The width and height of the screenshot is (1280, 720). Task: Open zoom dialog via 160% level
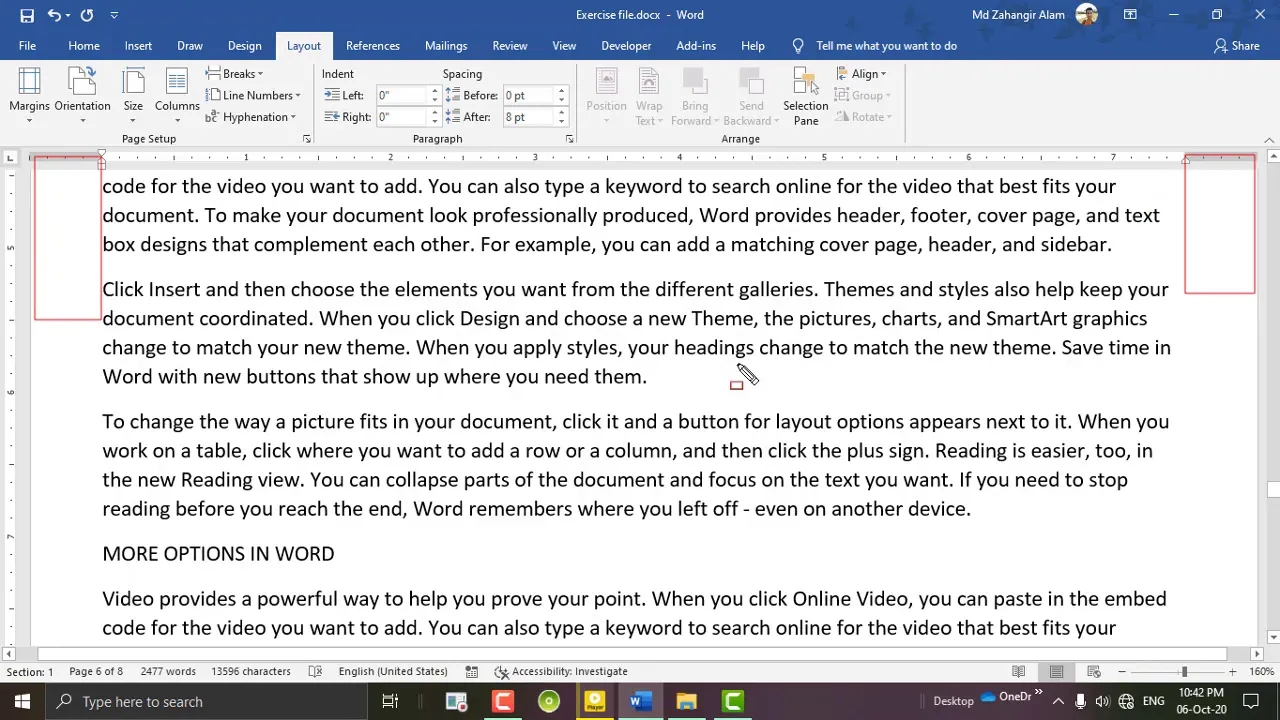coord(1261,672)
